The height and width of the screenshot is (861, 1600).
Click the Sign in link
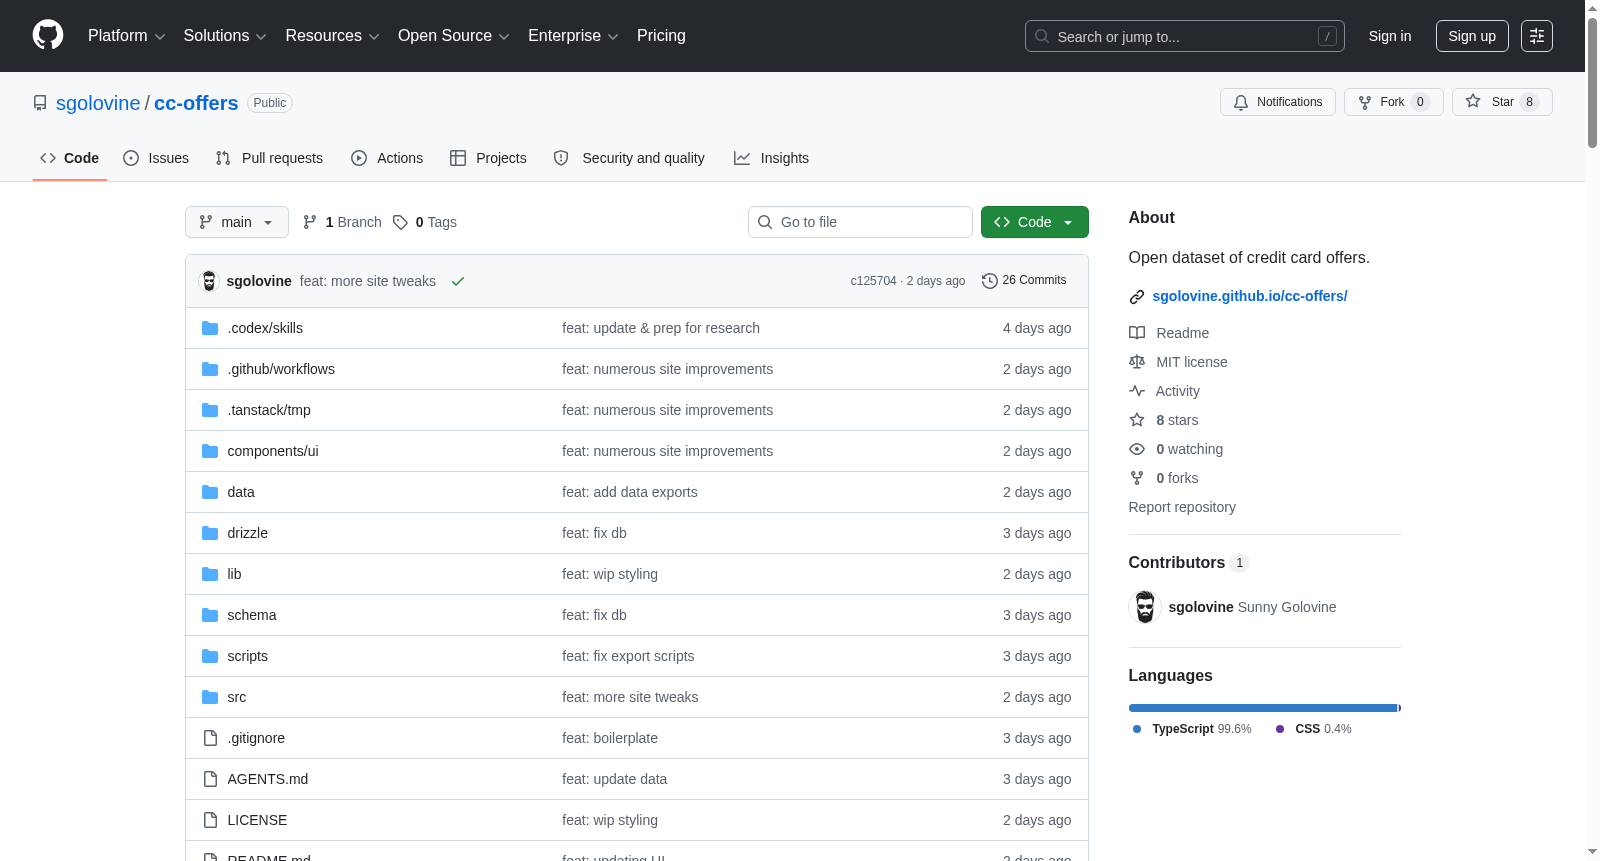1390,36
